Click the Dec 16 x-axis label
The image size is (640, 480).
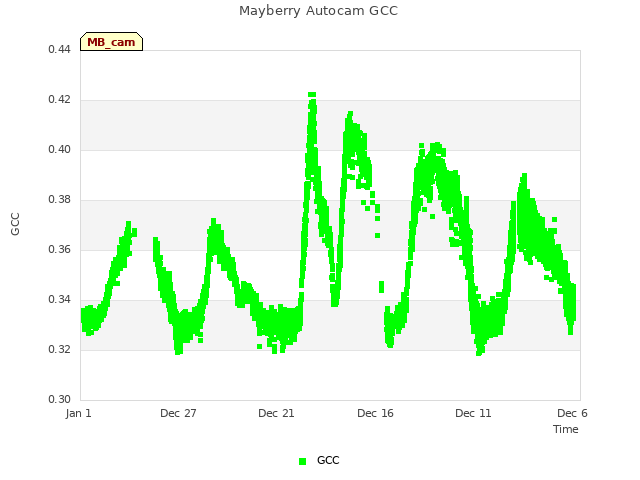tap(376, 413)
